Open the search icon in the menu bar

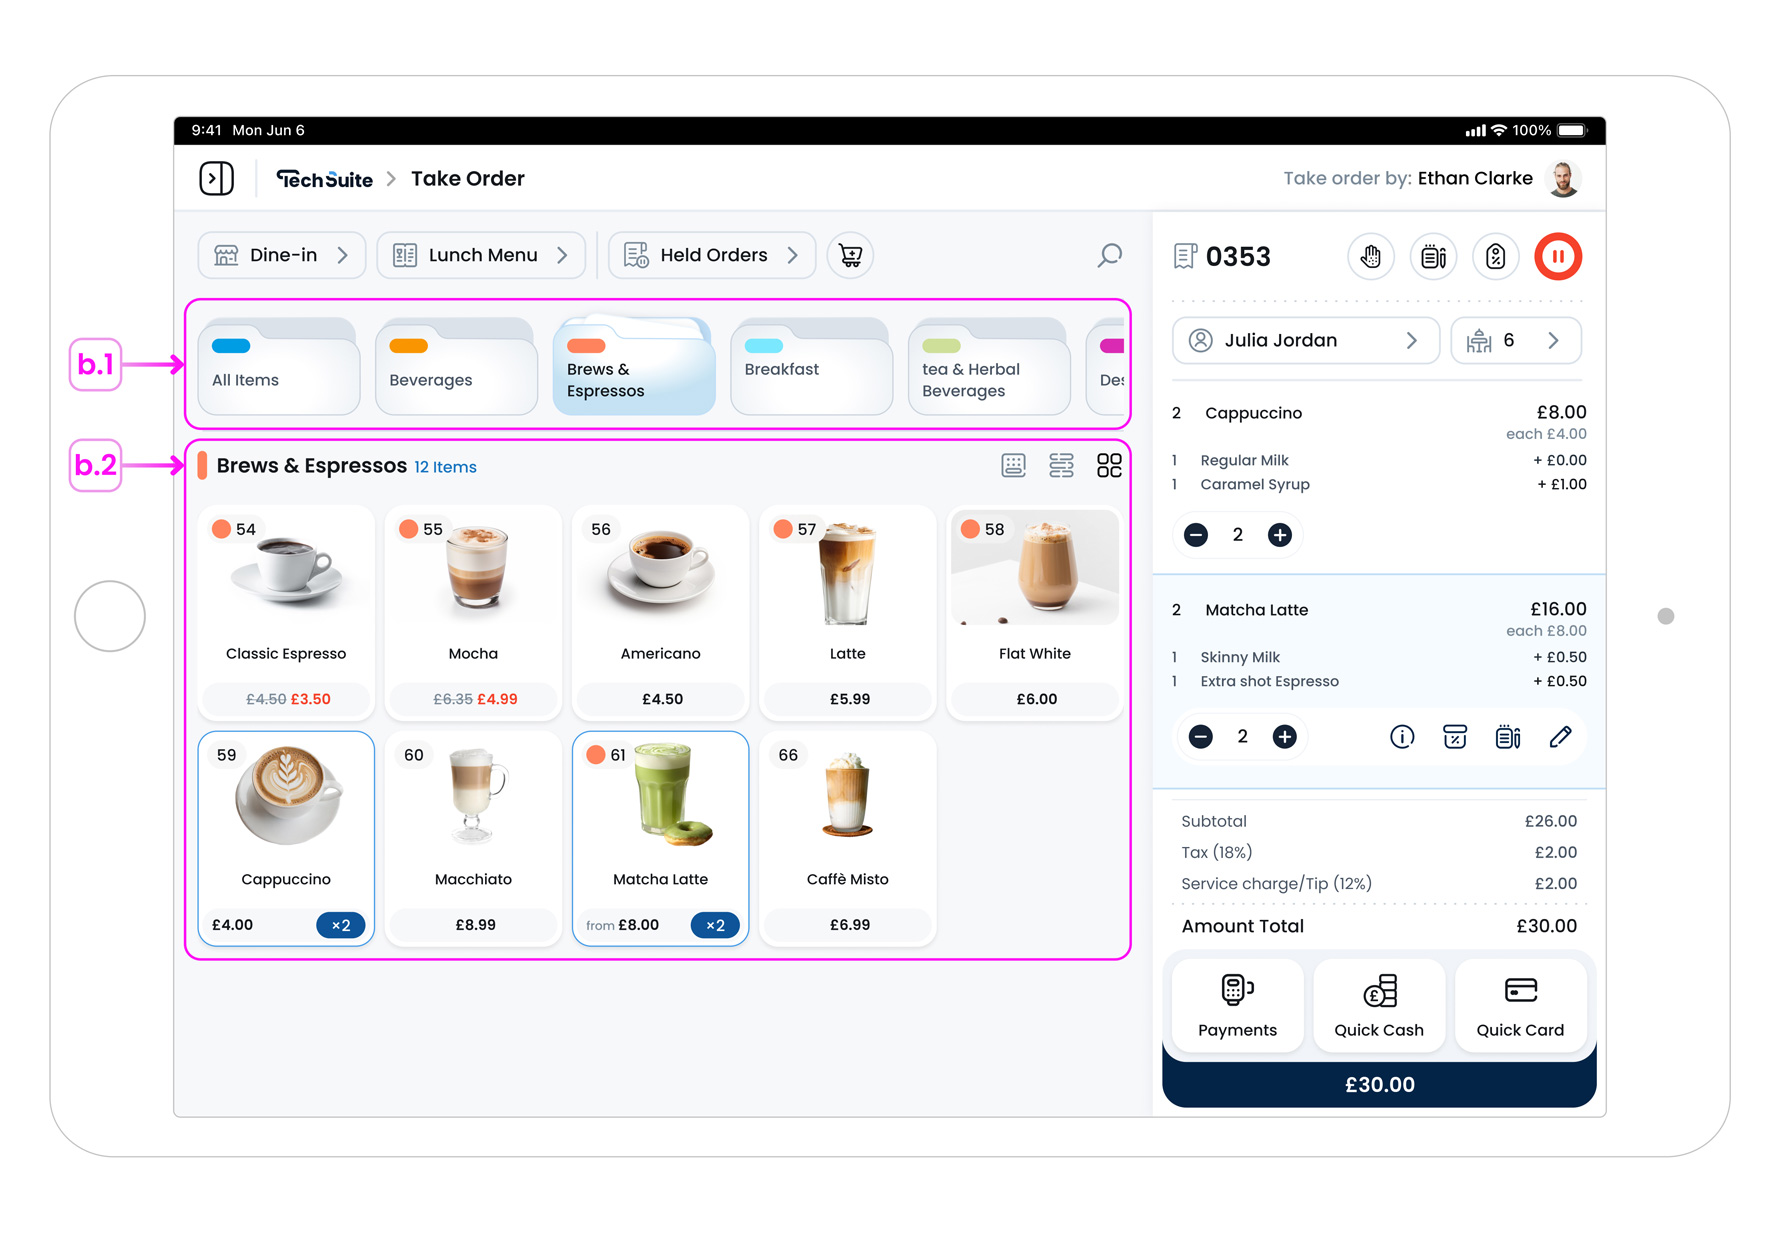coord(1109,256)
